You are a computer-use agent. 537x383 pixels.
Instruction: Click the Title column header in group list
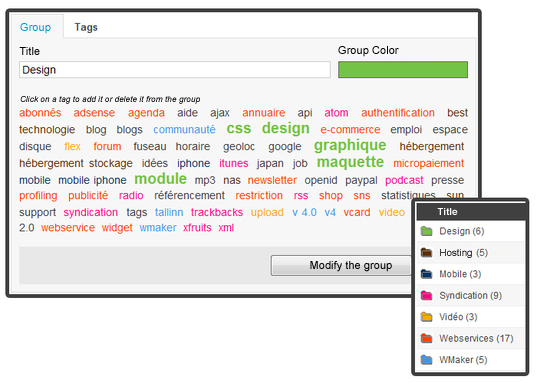coord(471,211)
